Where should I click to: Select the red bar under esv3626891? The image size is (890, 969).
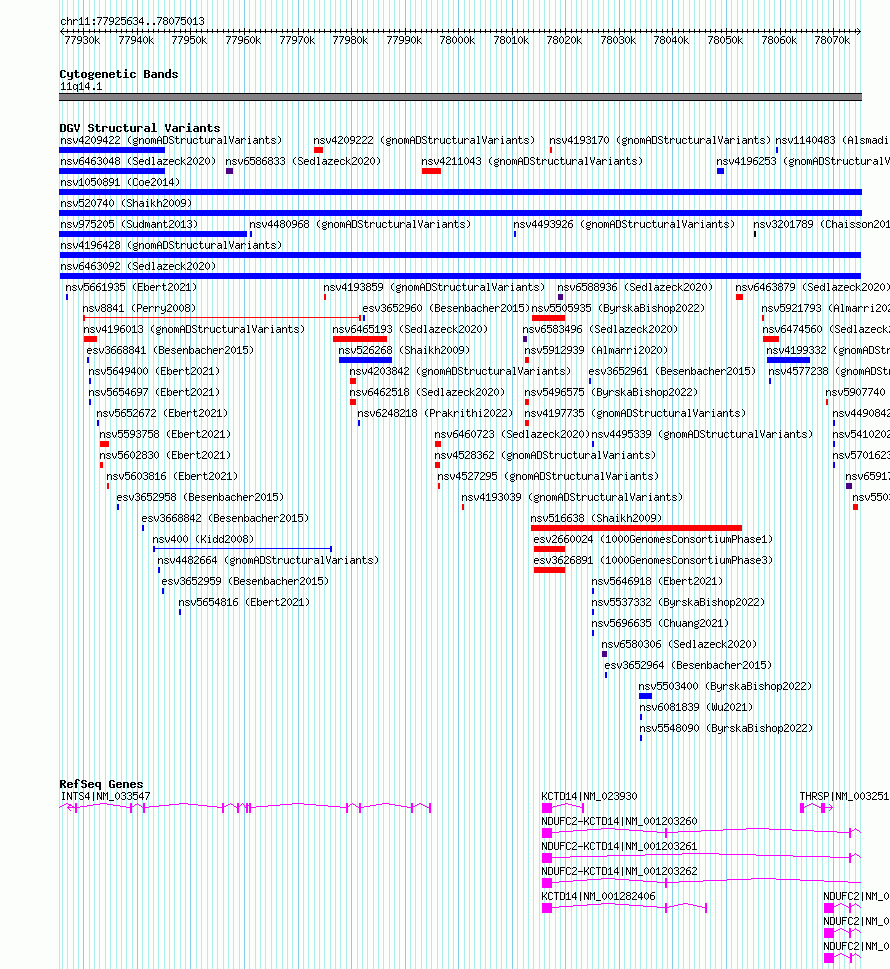point(549,570)
